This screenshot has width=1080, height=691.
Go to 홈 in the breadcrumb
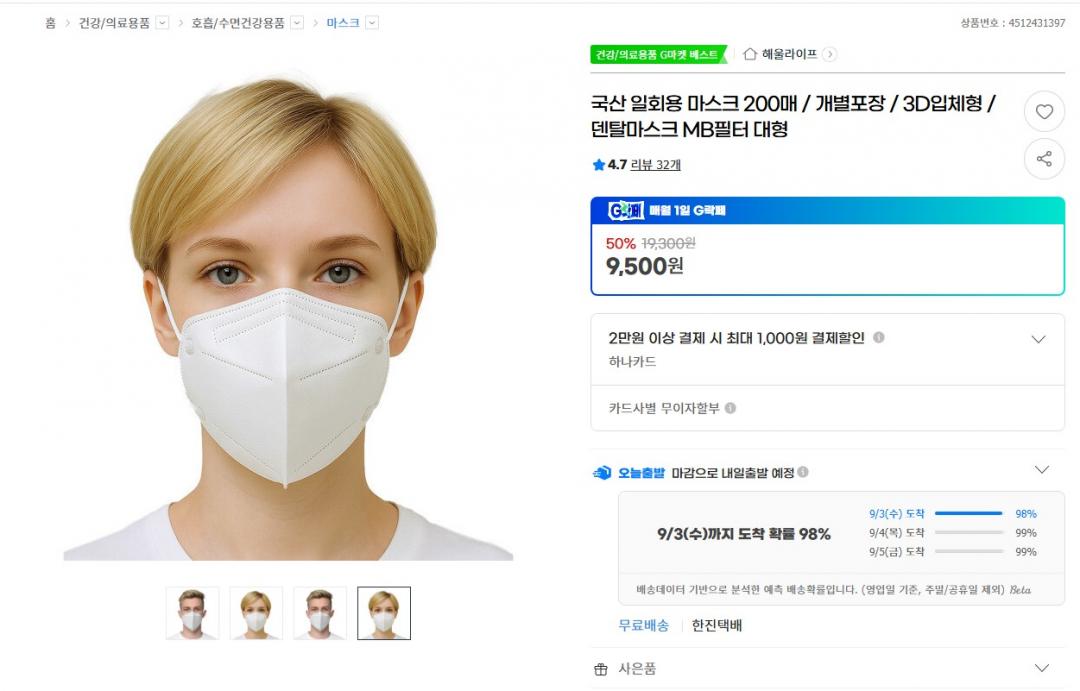[x=50, y=23]
